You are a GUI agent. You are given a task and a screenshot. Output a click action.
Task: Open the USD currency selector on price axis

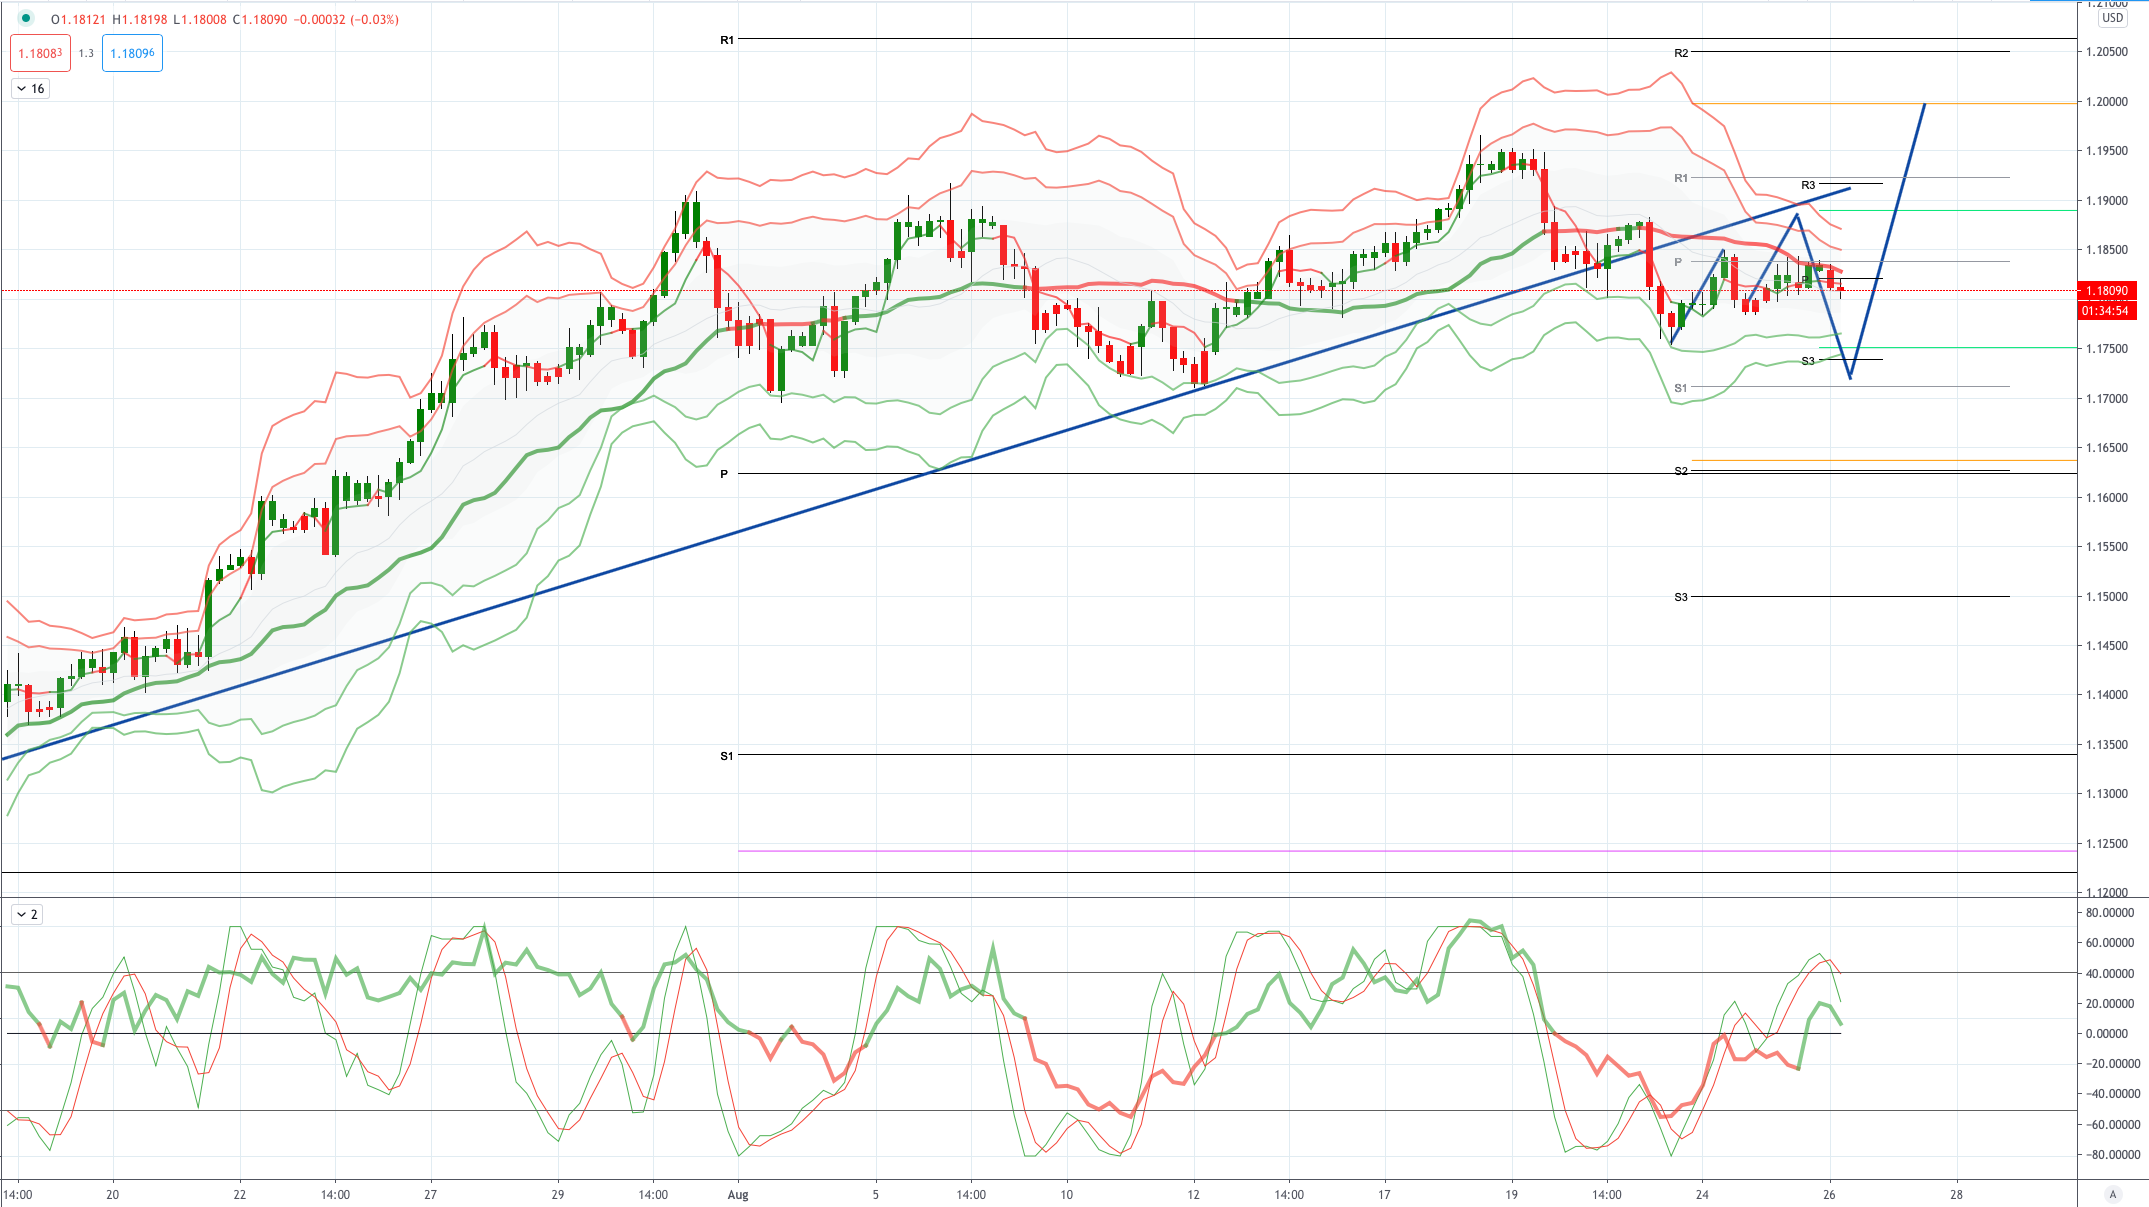tap(2112, 18)
